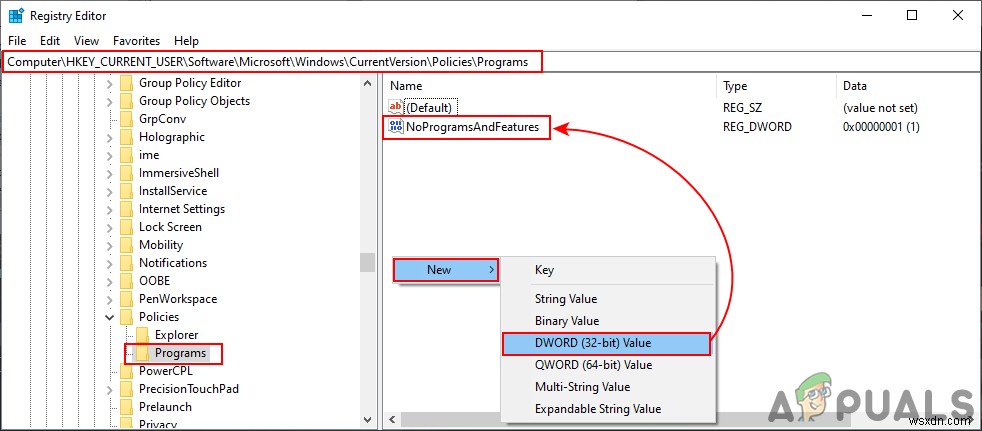
Task: Select the Explorer key label
Action: click(x=177, y=335)
